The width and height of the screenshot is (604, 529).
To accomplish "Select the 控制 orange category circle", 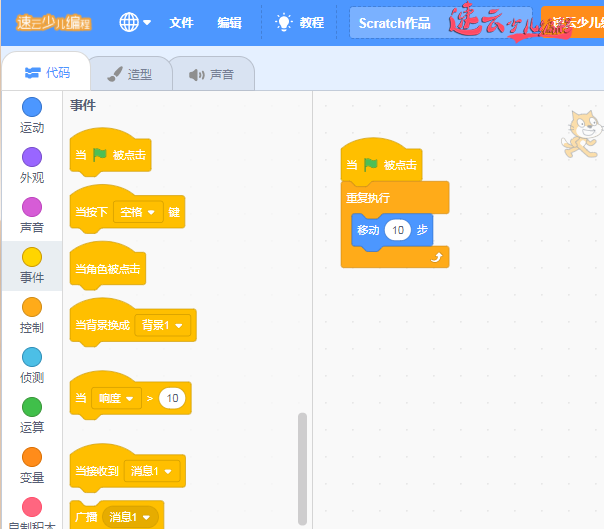I will click(32, 307).
